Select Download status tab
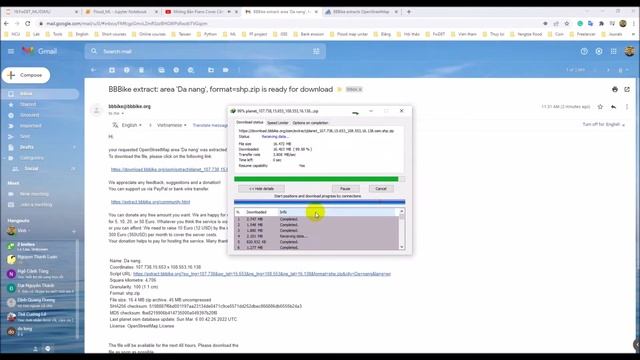640x360 pixels. coord(250,122)
